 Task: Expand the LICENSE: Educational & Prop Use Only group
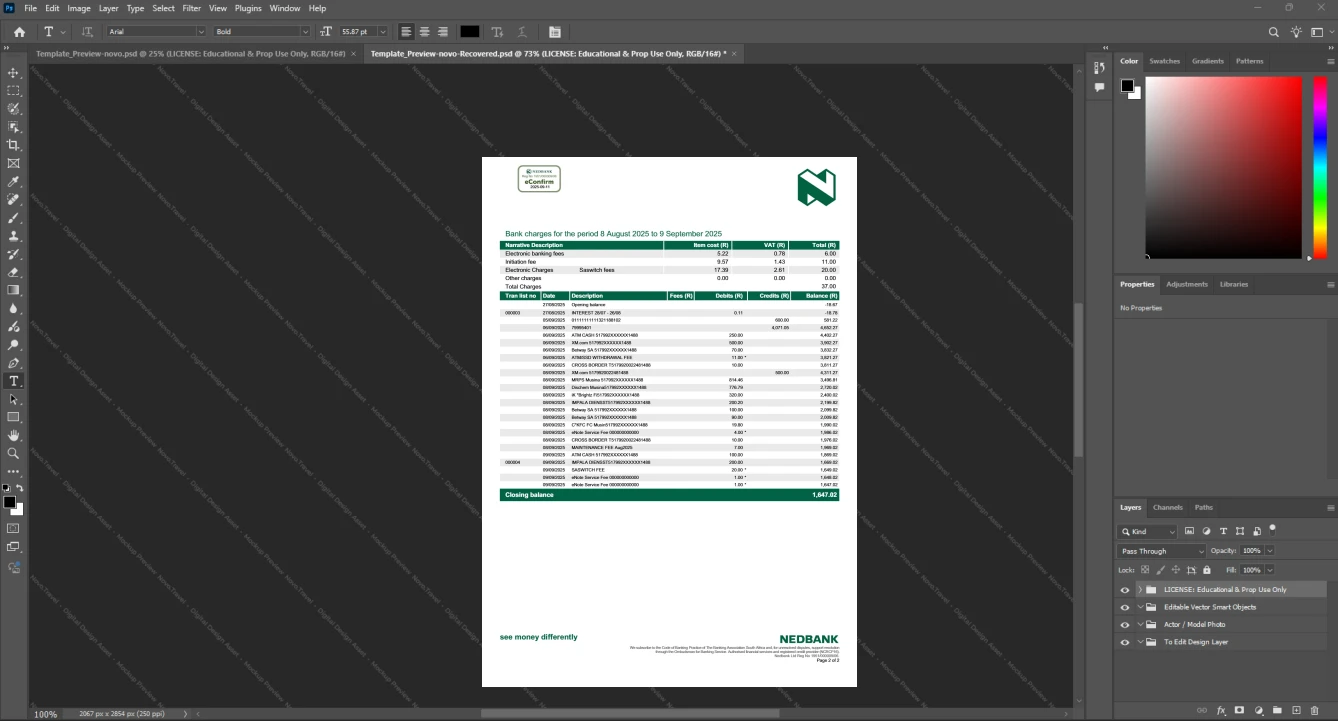point(1140,590)
